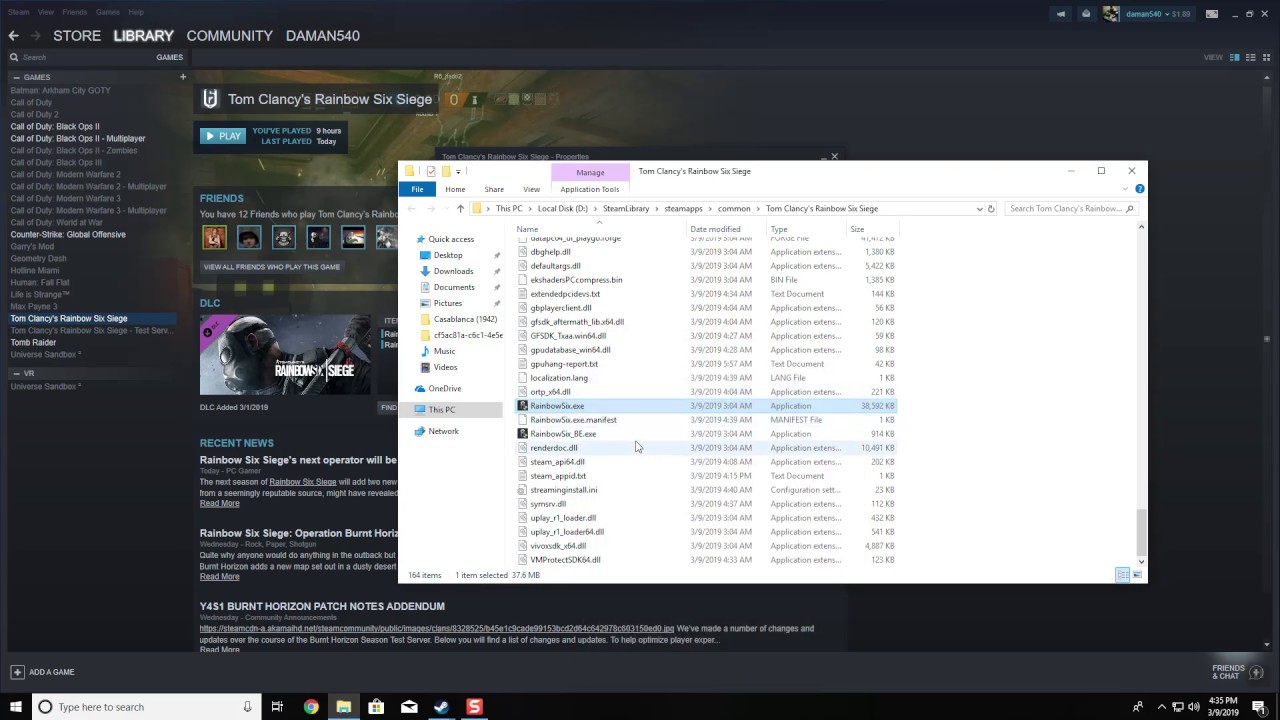Select Steam library detail view icon
Viewport: 1280px width, 720px height.
1235,57
